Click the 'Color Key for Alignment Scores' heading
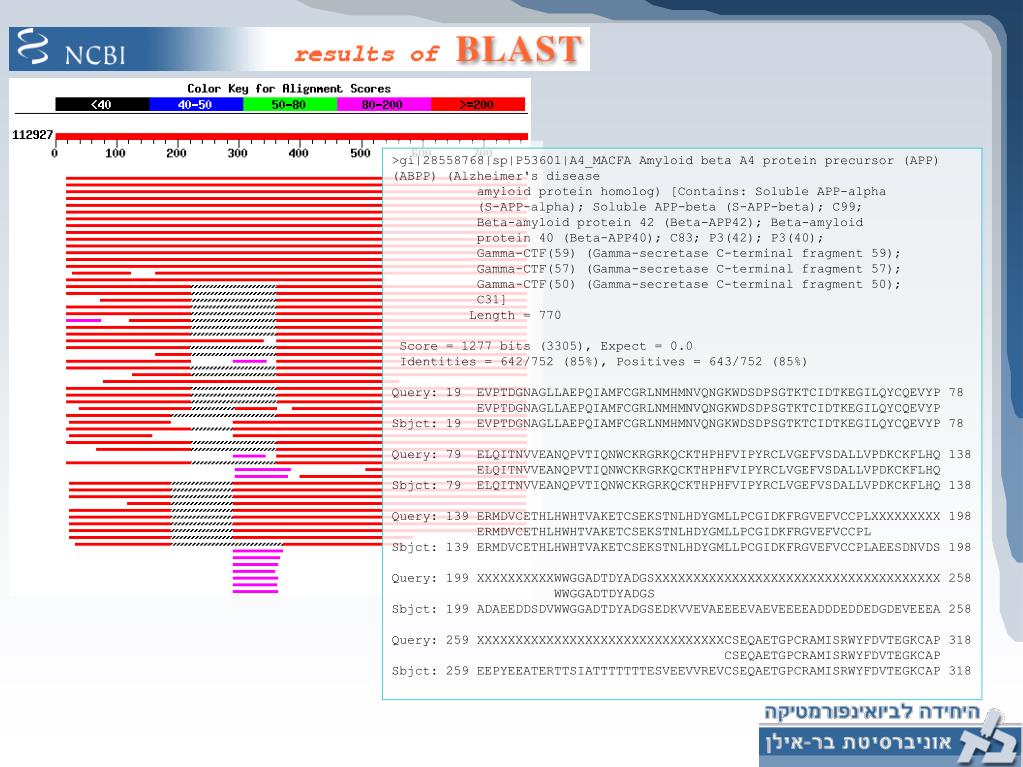 click(288, 88)
